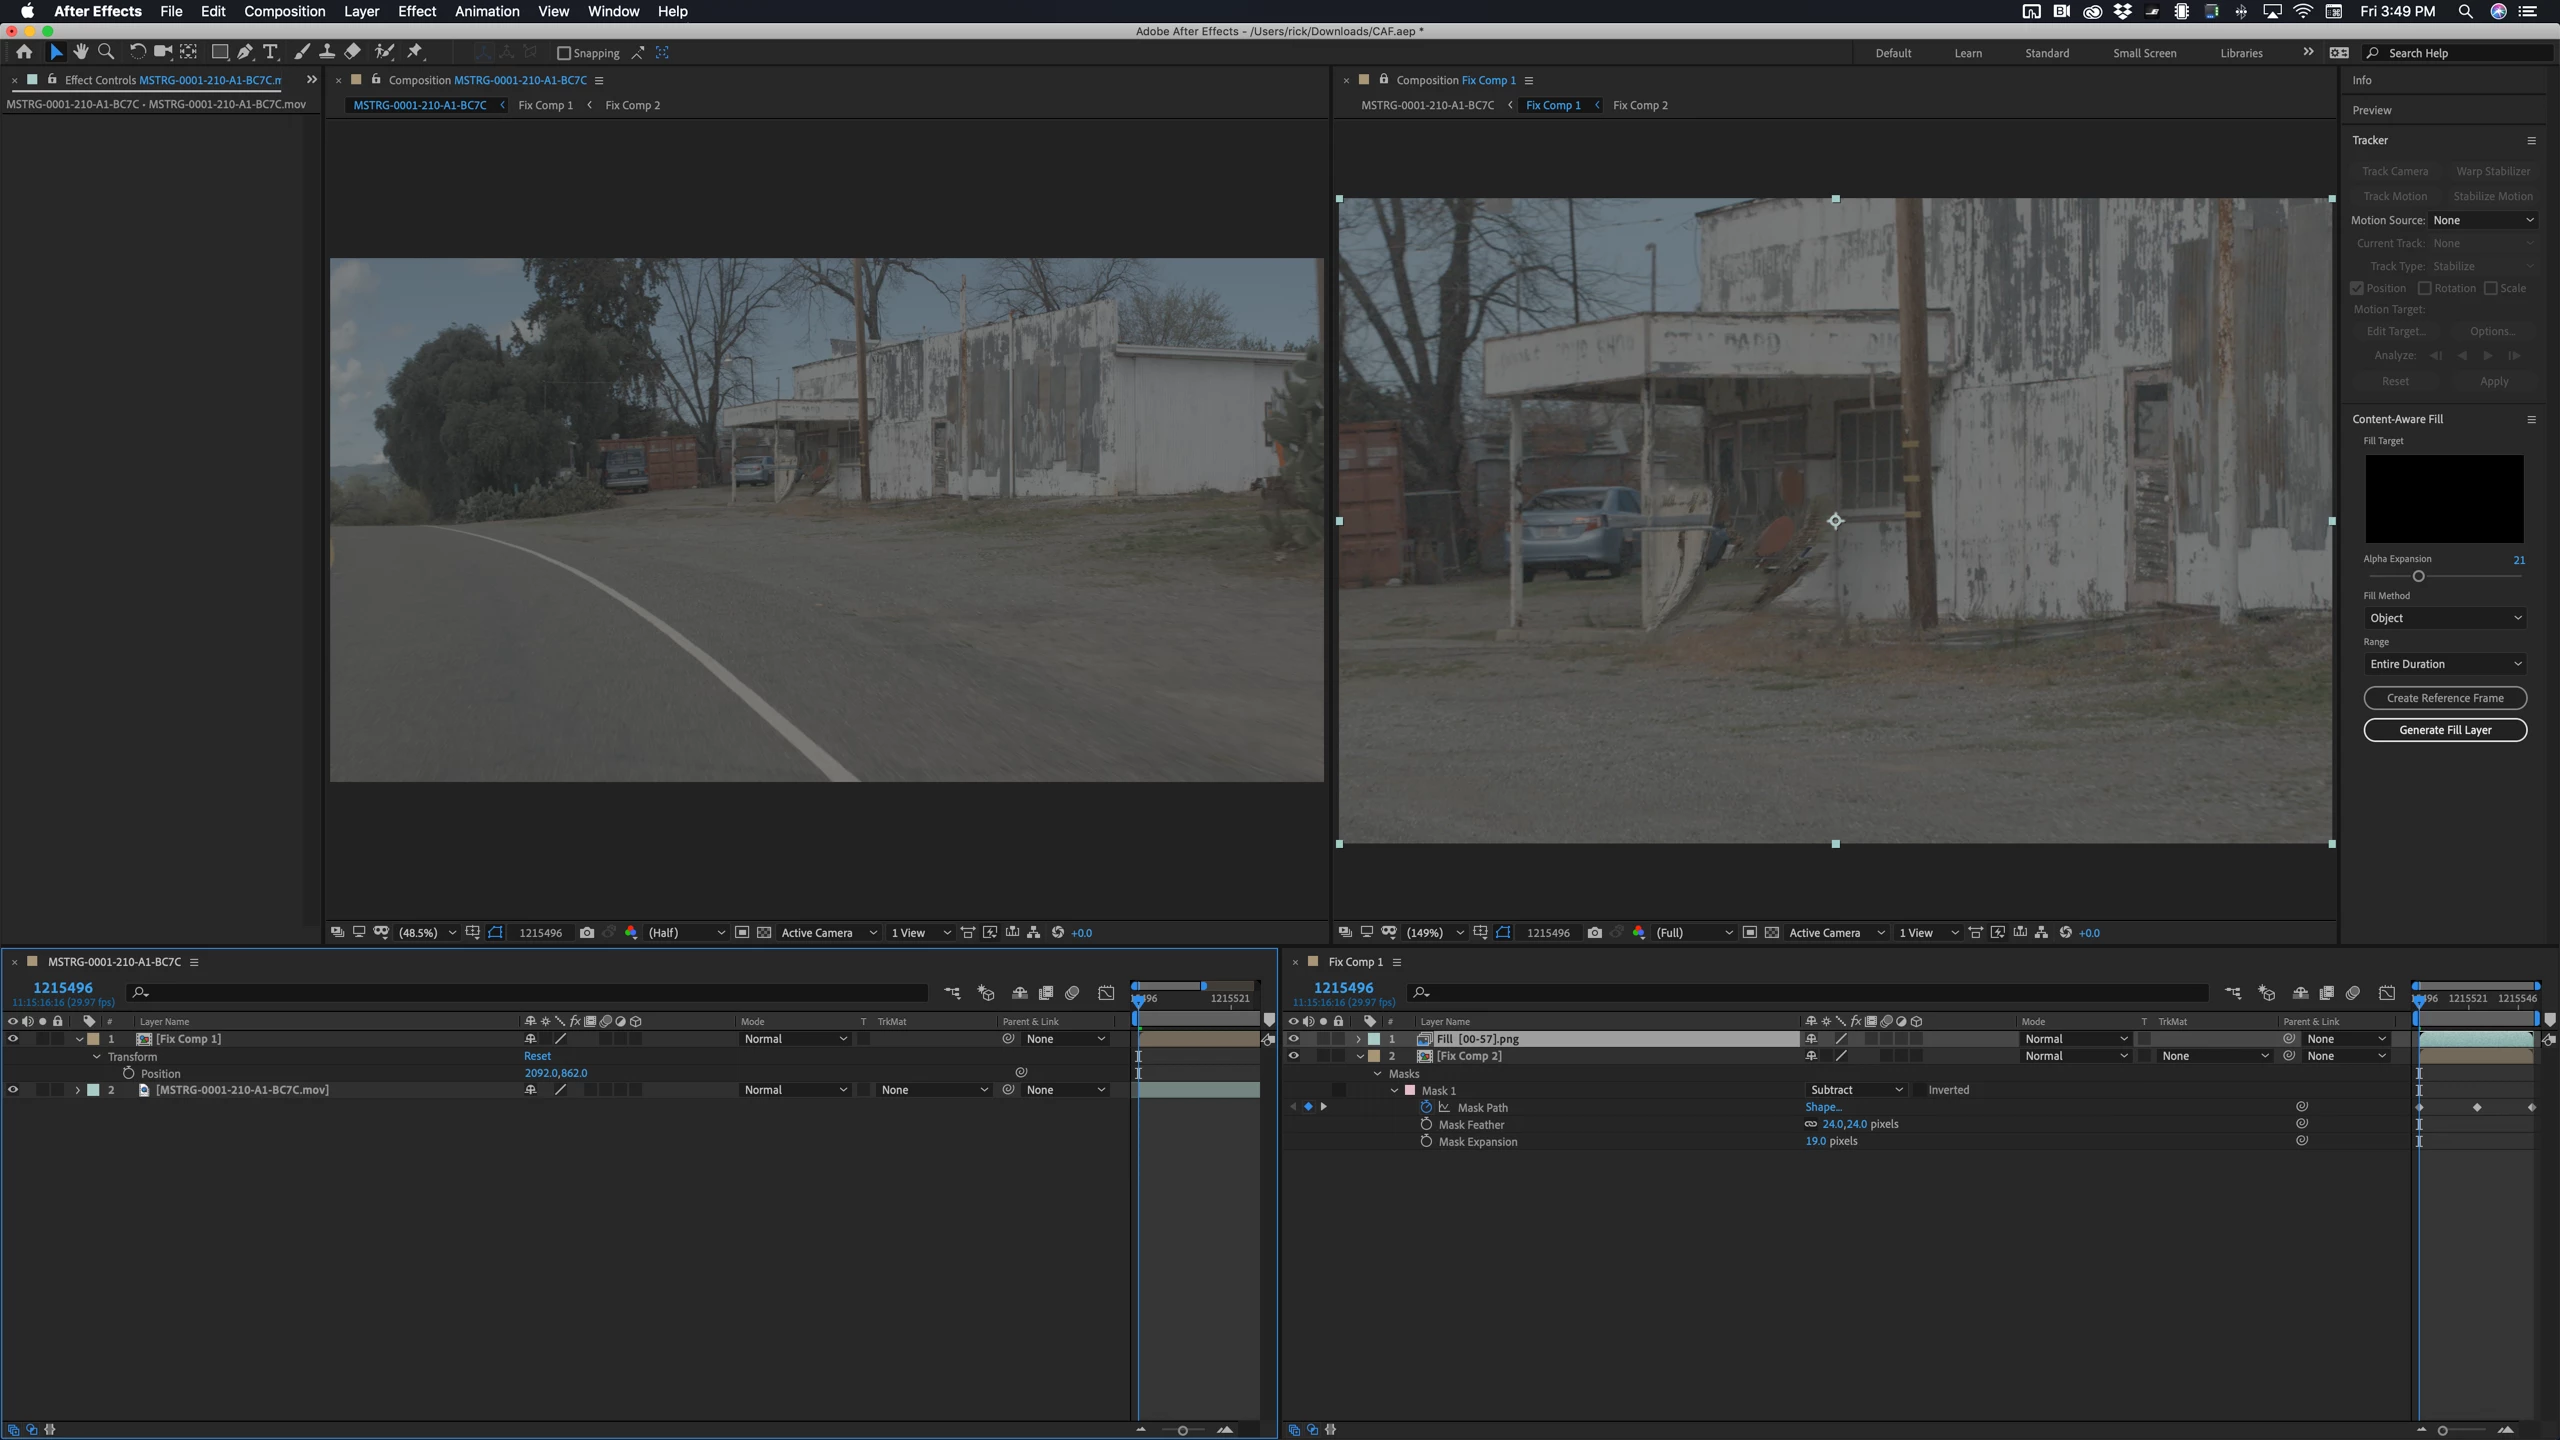Click Generate Fill Layer button

tap(2445, 730)
